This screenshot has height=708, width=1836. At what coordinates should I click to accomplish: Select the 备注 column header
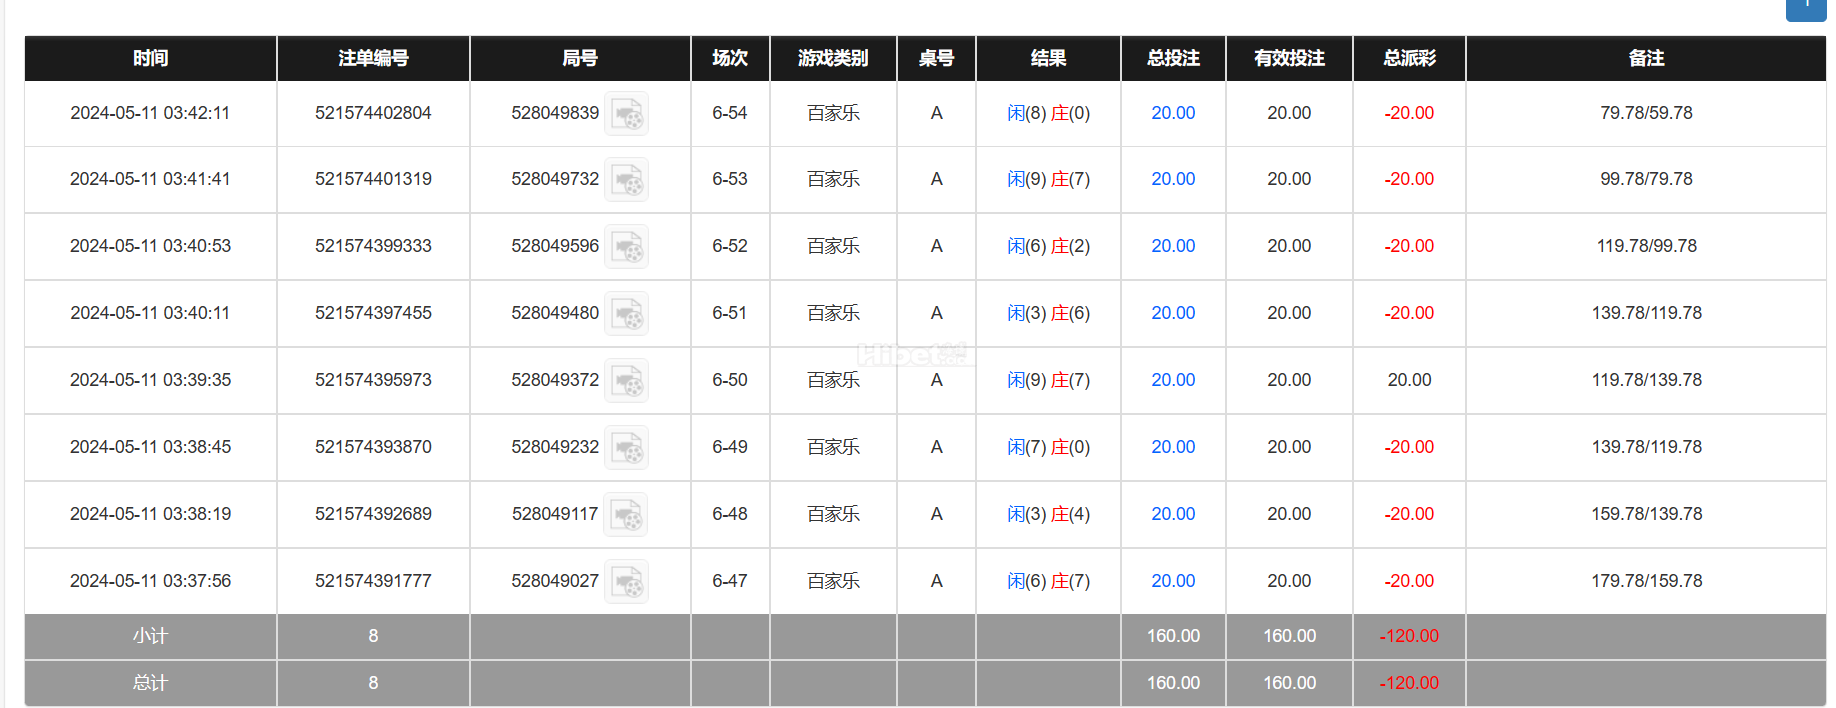coord(1646,58)
